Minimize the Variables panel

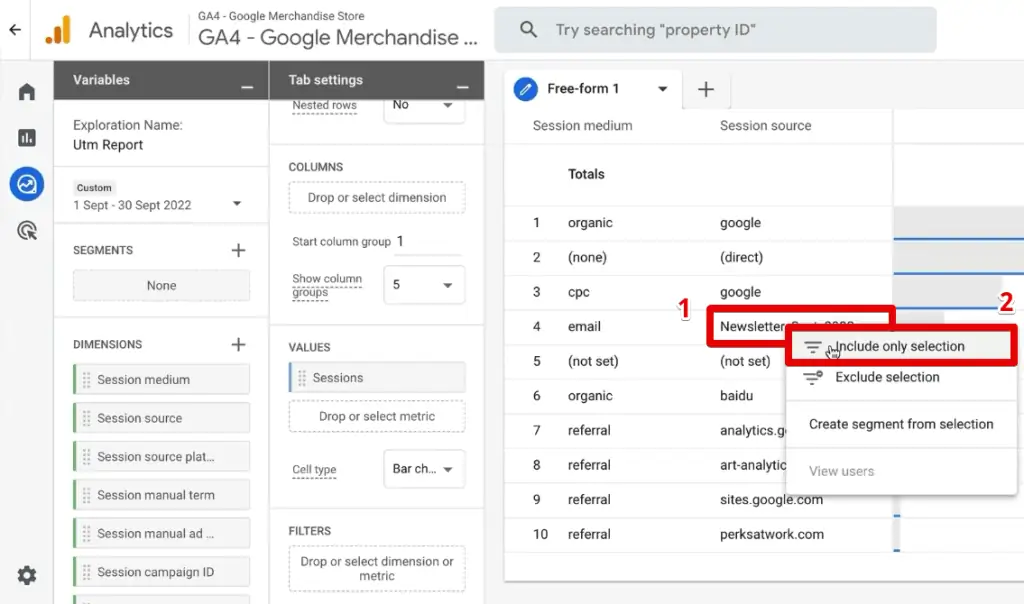(x=247, y=85)
